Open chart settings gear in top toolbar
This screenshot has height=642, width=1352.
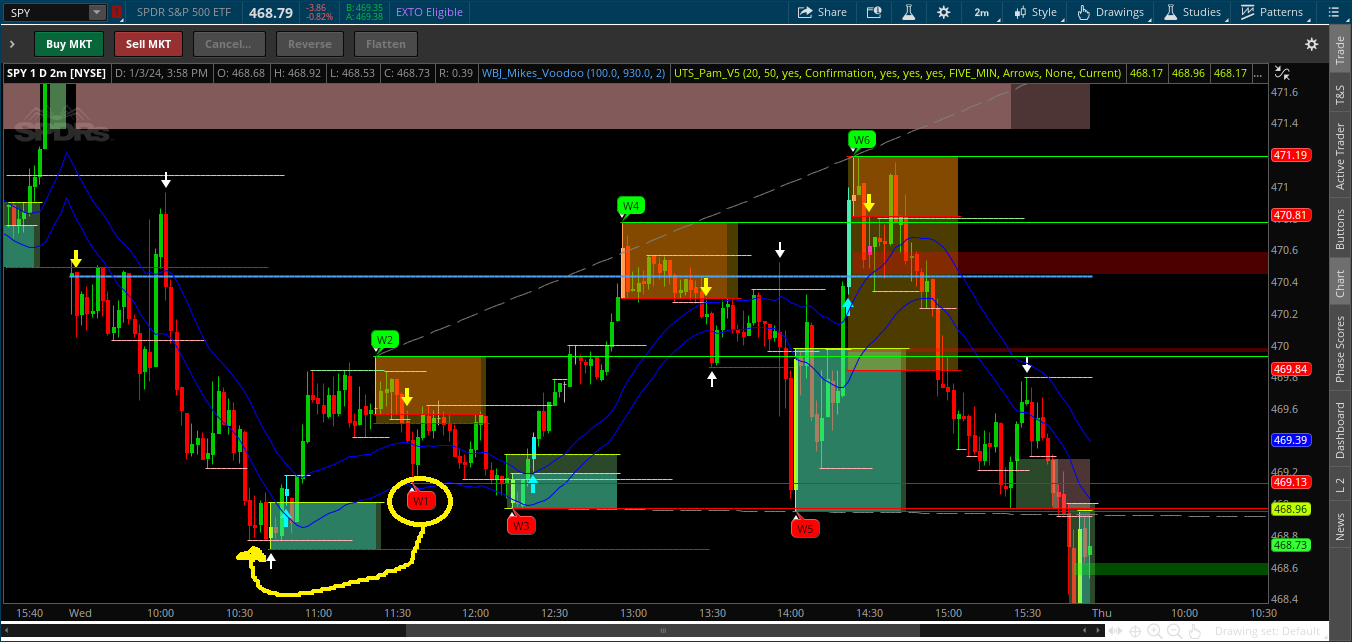click(944, 12)
